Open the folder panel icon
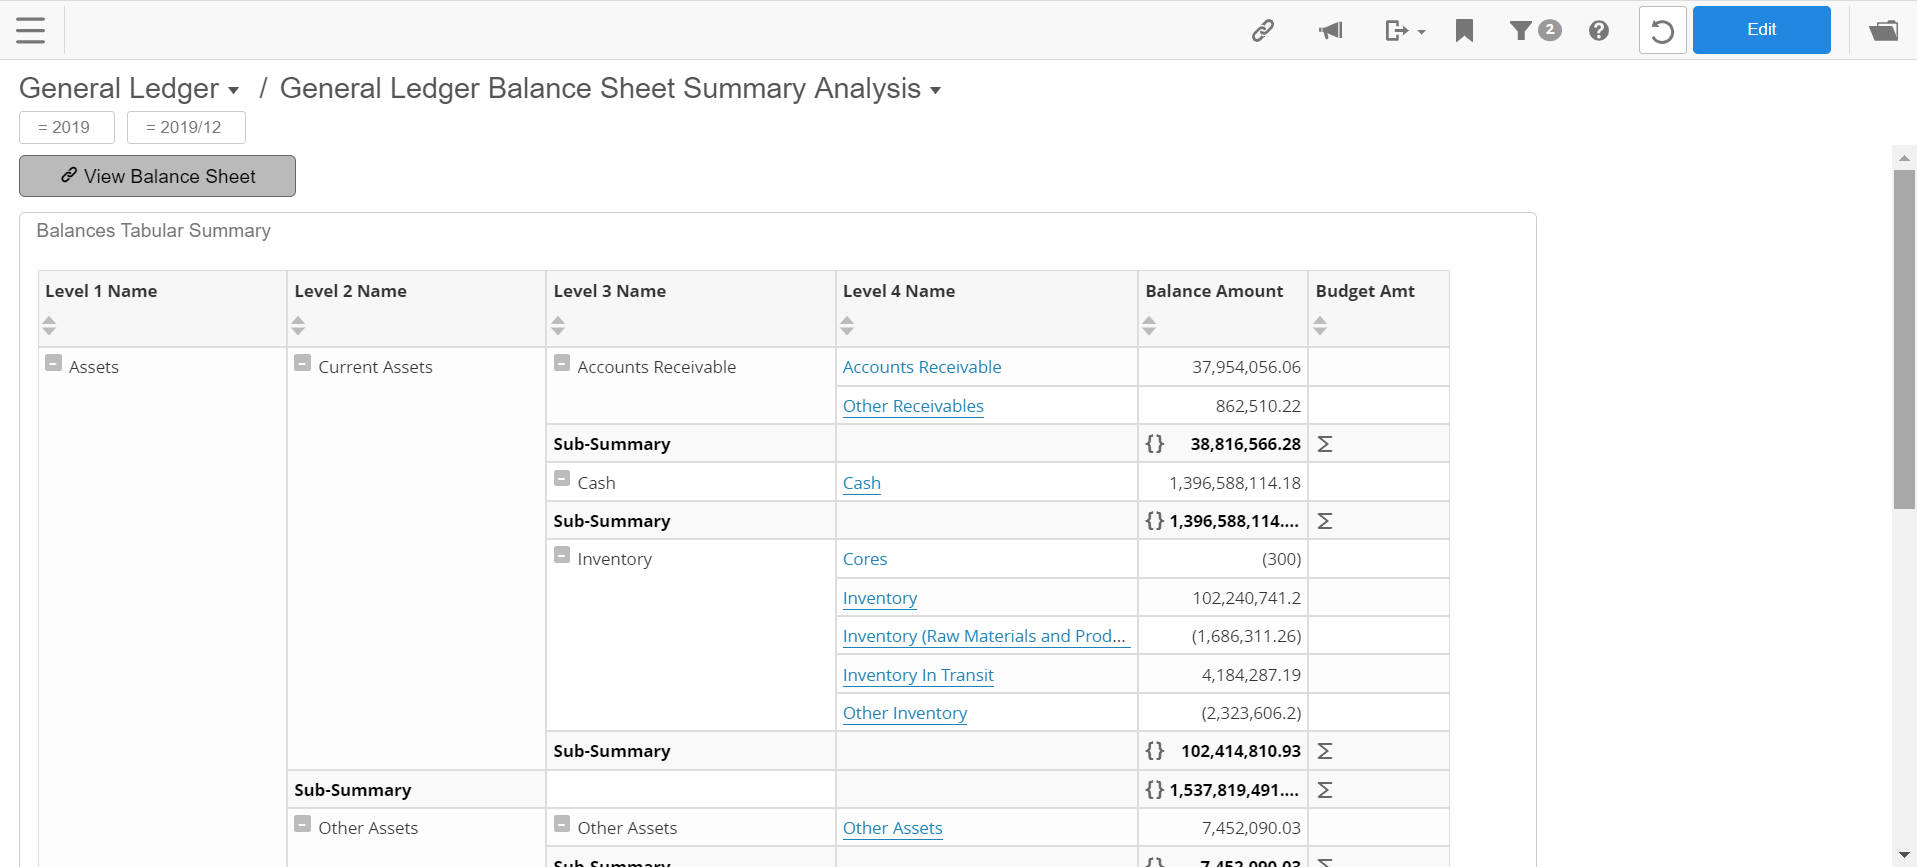Screen dimensions: 1917x867 pos(1883,31)
